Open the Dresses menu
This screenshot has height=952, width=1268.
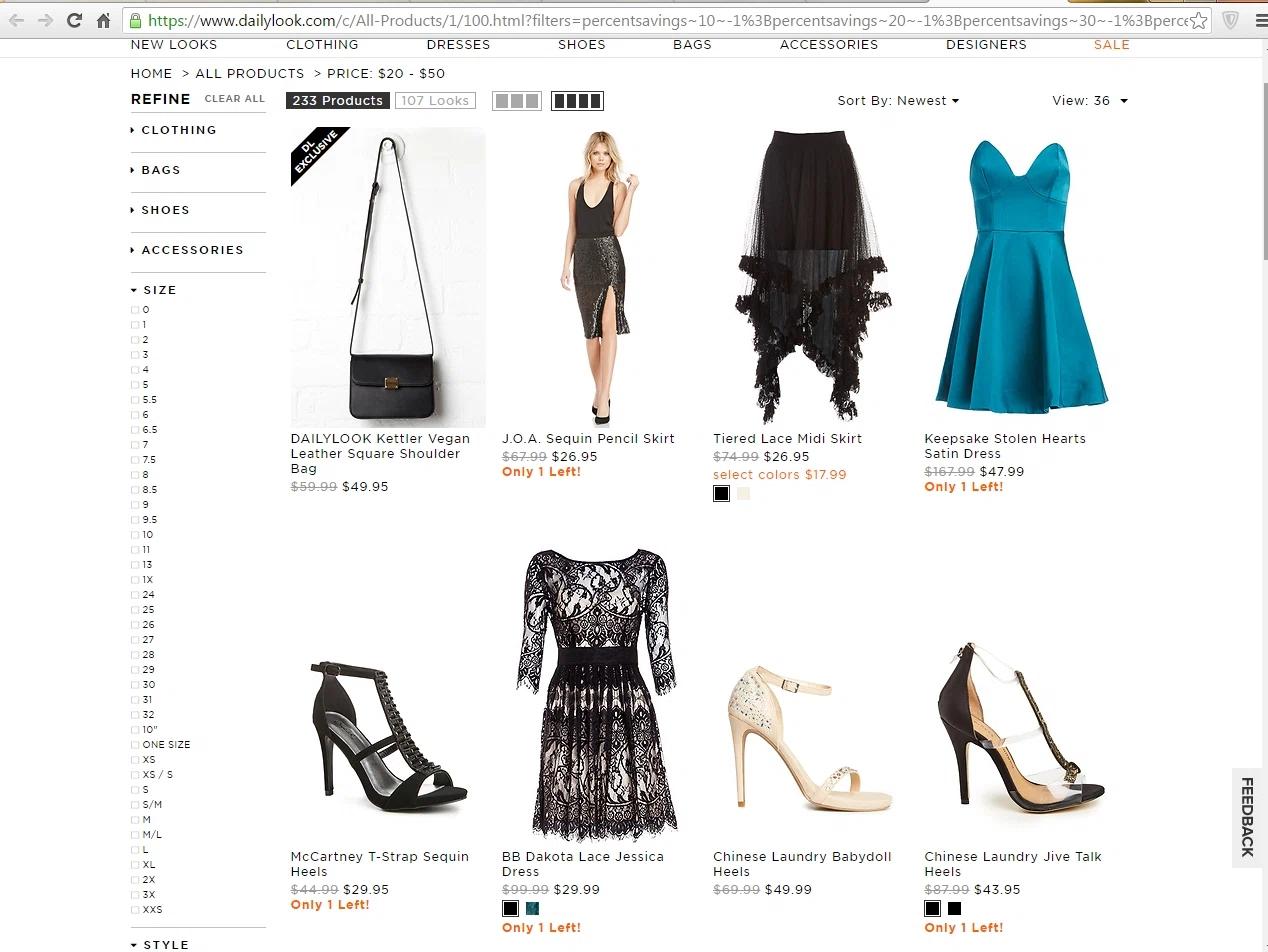458,45
